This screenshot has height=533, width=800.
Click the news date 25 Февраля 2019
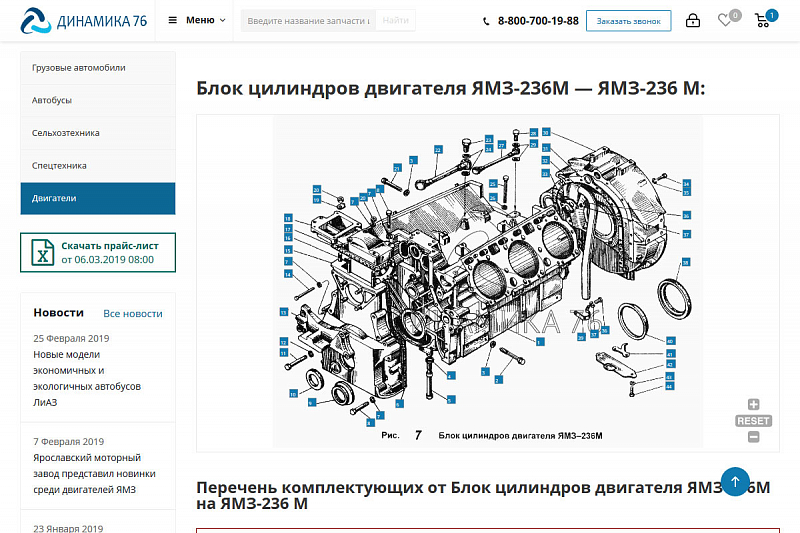(x=71, y=338)
